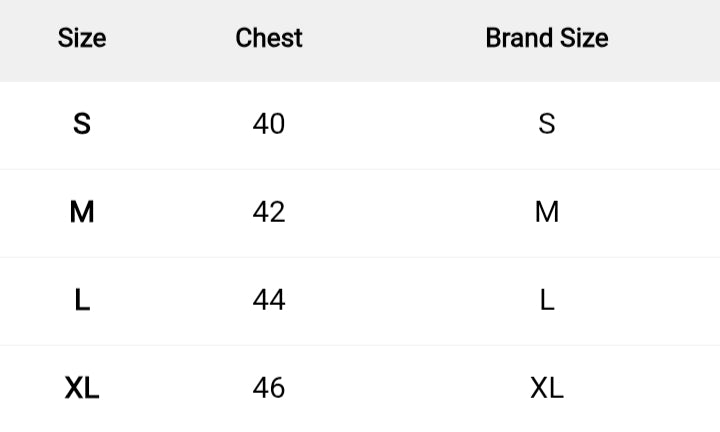Image resolution: width=720 pixels, height=432 pixels.
Task: Click brand size M cell
Action: coord(547,212)
